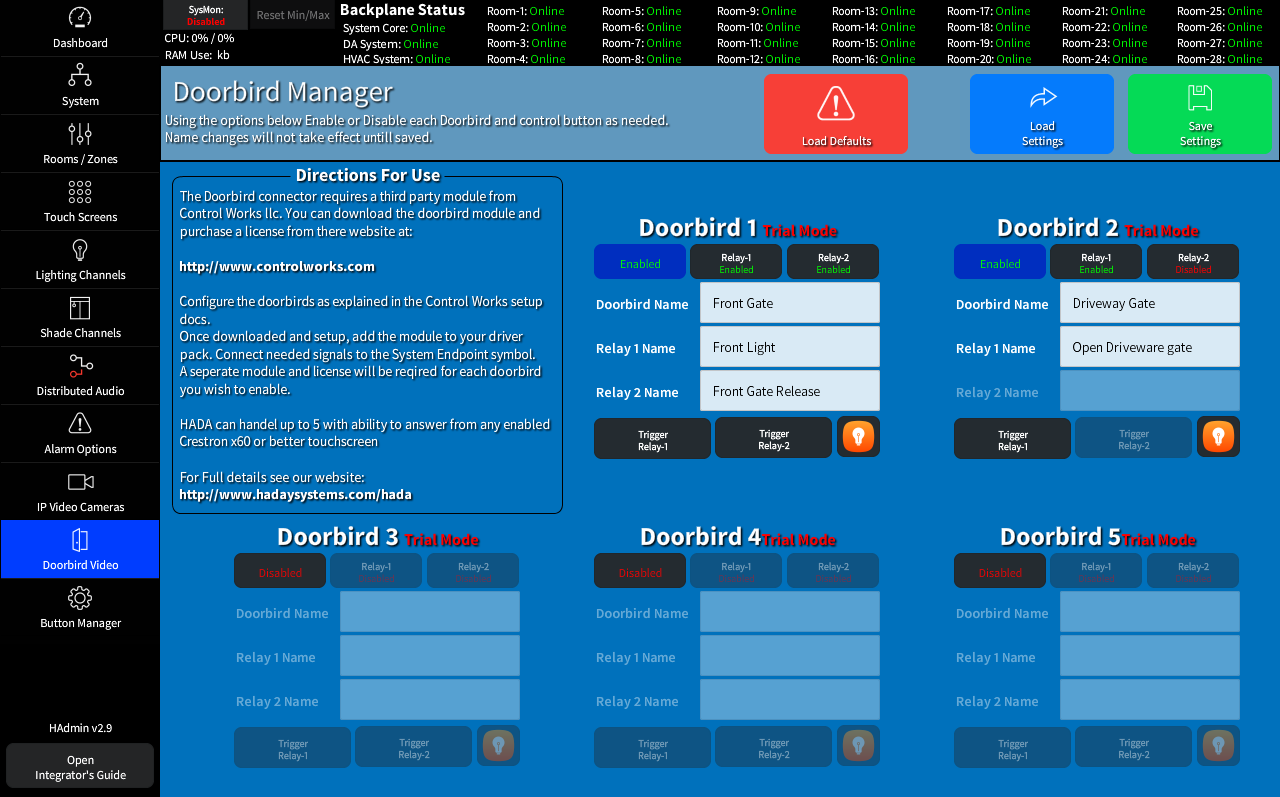Open Alarm Options warning icon
The image size is (1280, 797).
80,423
